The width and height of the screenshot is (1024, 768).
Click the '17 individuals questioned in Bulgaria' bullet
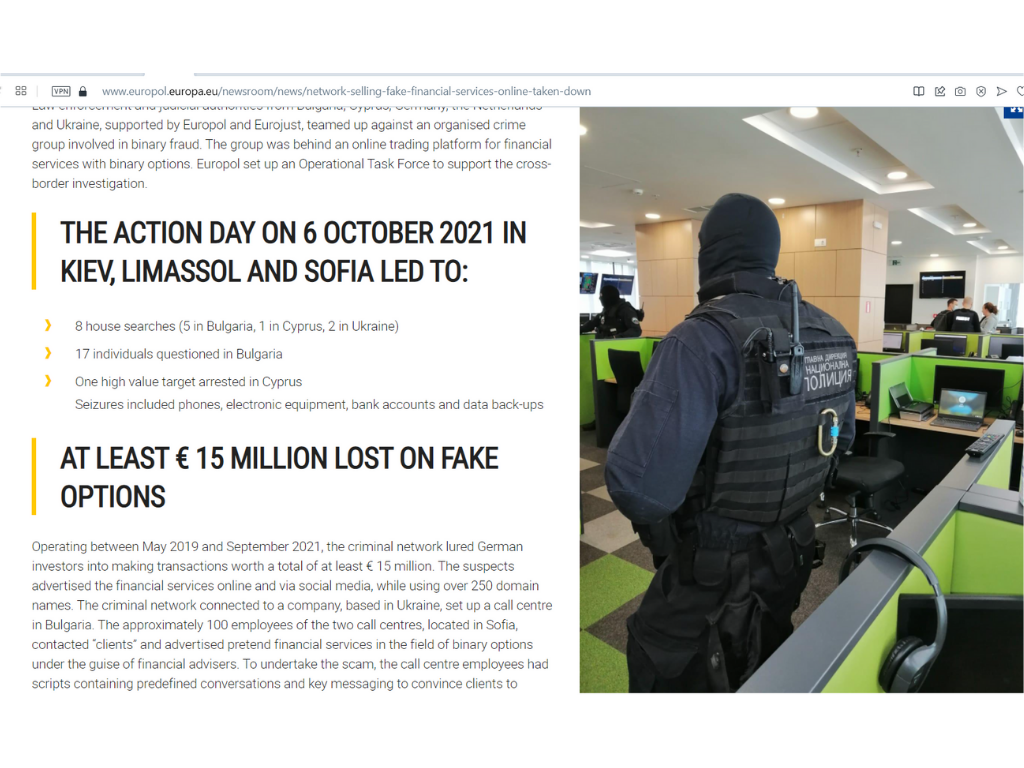pyautogui.click(x=178, y=354)
